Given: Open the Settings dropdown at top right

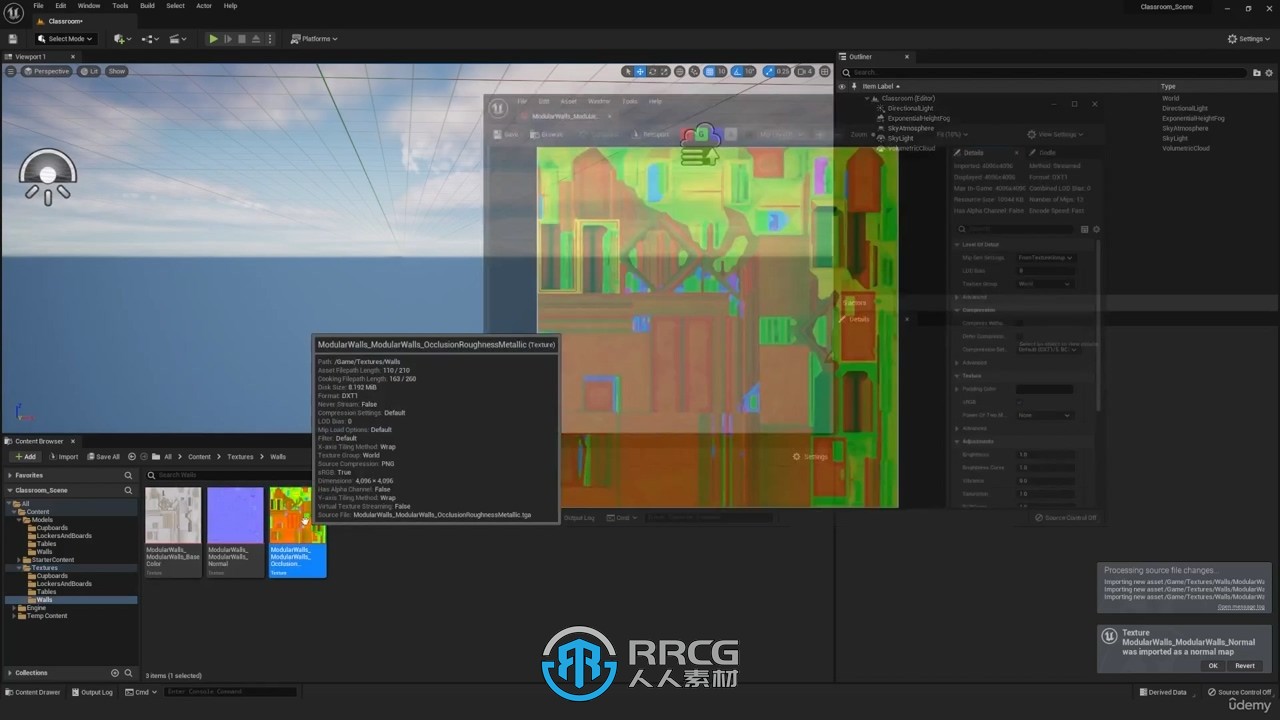Looking at the screenshot, I should 1250,39.
